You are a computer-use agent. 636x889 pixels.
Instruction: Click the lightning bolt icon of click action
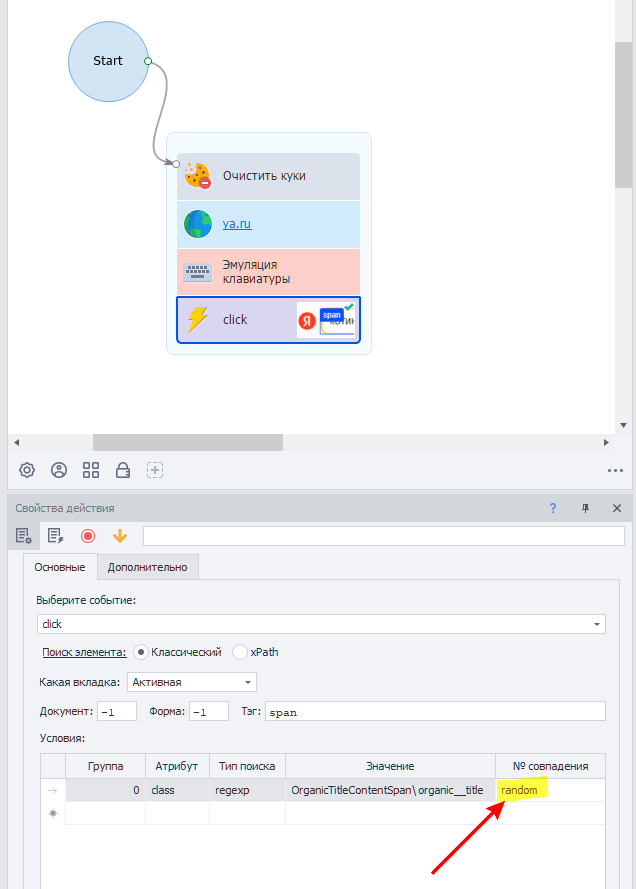tap(197, 319)
